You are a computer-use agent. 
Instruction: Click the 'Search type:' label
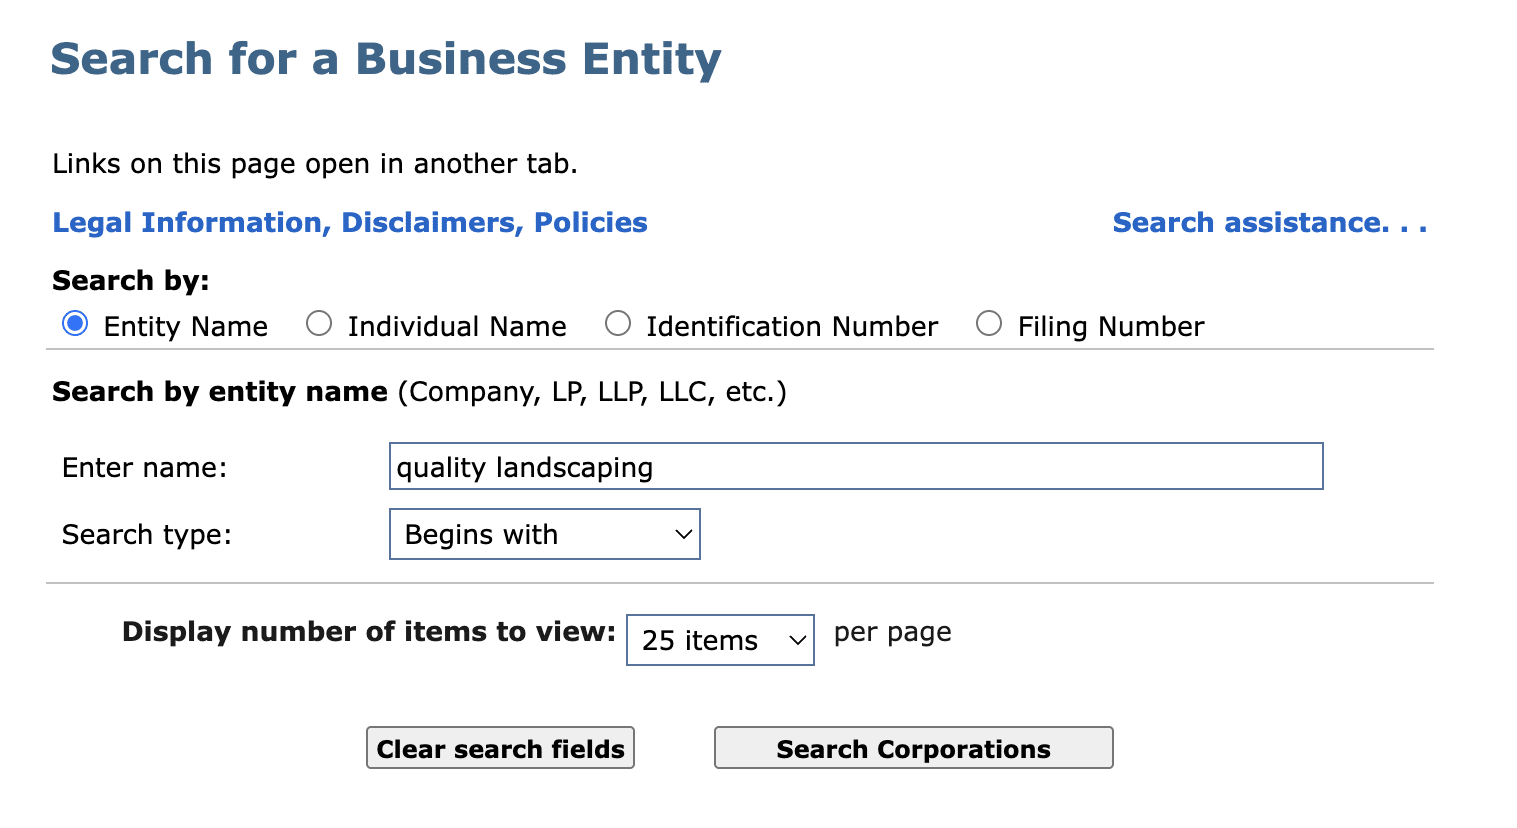(x=147, y=535)
